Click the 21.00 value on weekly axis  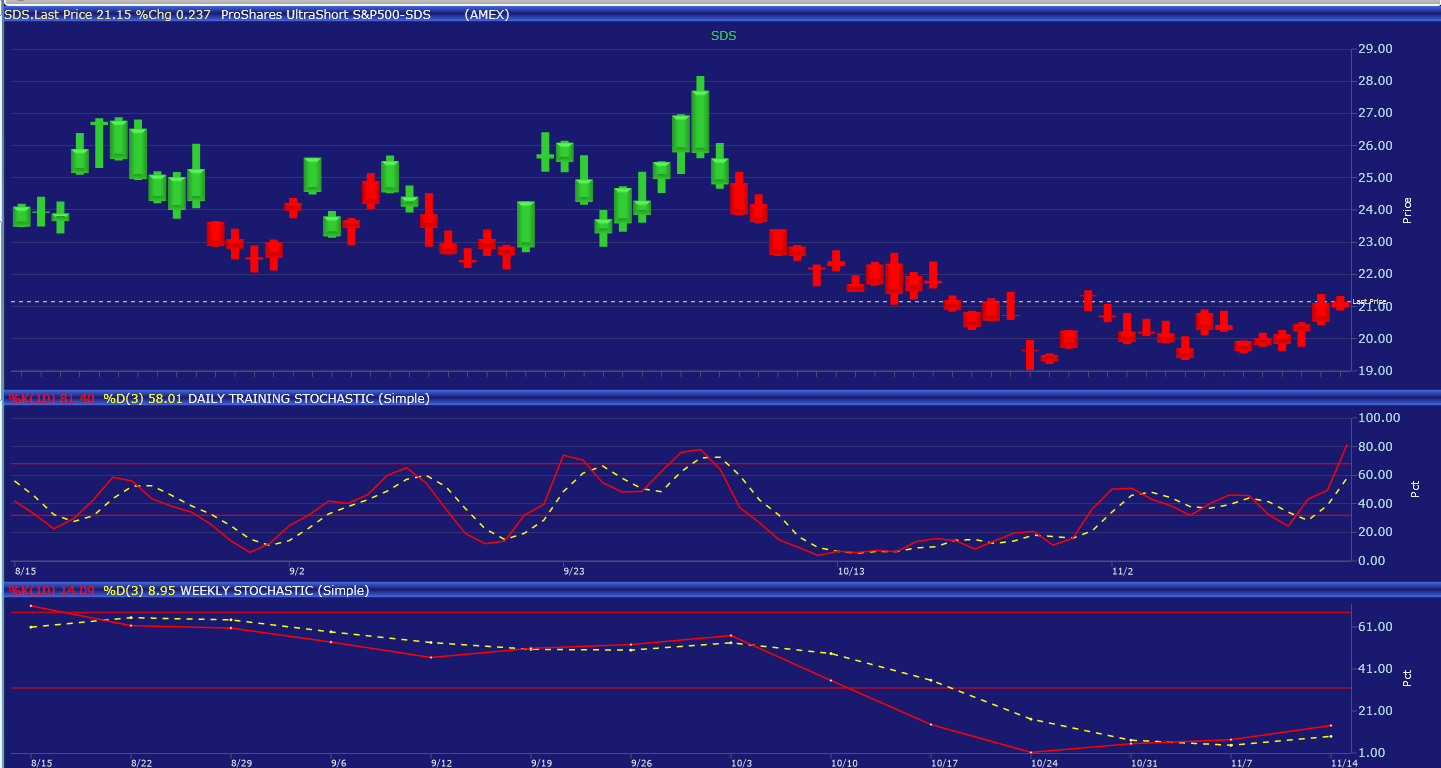point(1375,711)
